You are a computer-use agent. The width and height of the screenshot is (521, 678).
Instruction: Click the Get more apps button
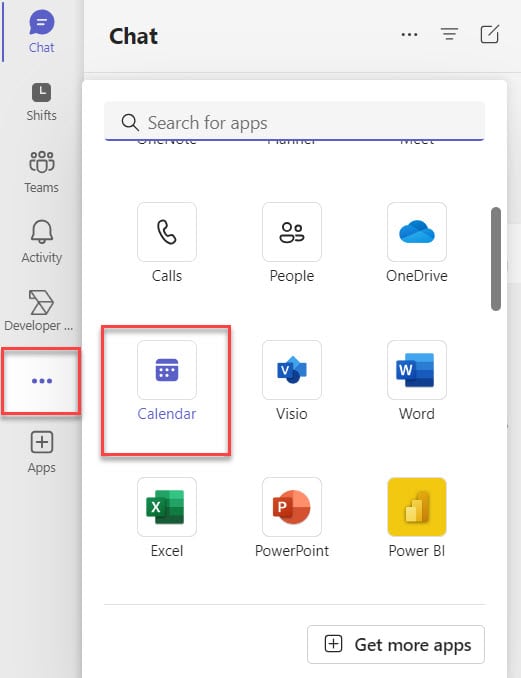tap(396, 644)
